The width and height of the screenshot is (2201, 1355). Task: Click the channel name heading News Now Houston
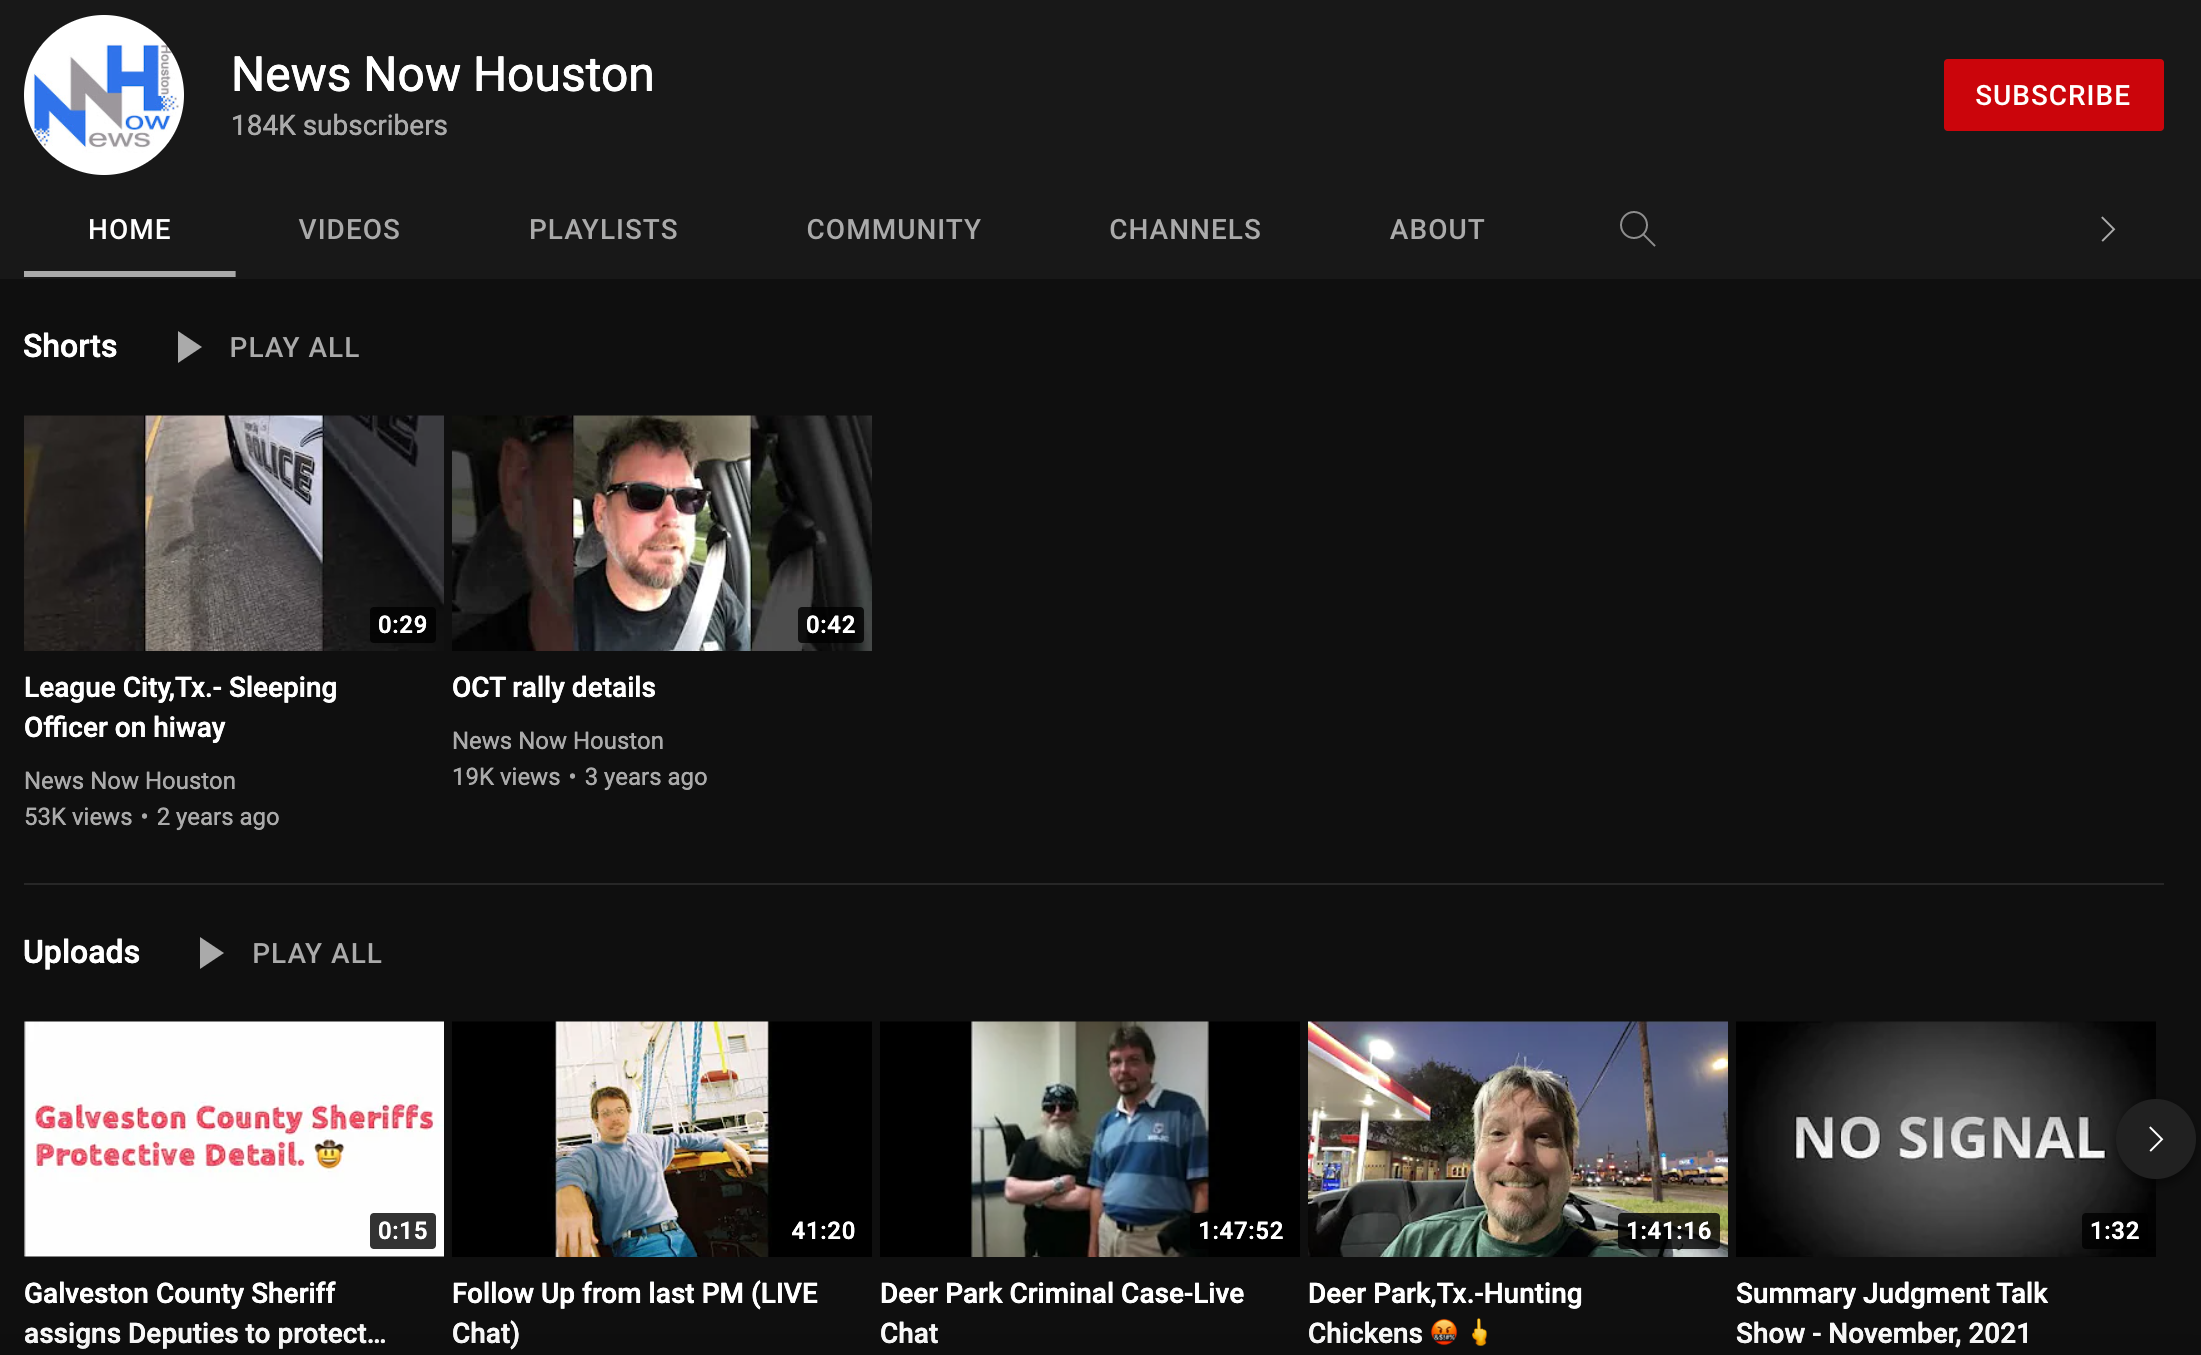click(443, 75)
